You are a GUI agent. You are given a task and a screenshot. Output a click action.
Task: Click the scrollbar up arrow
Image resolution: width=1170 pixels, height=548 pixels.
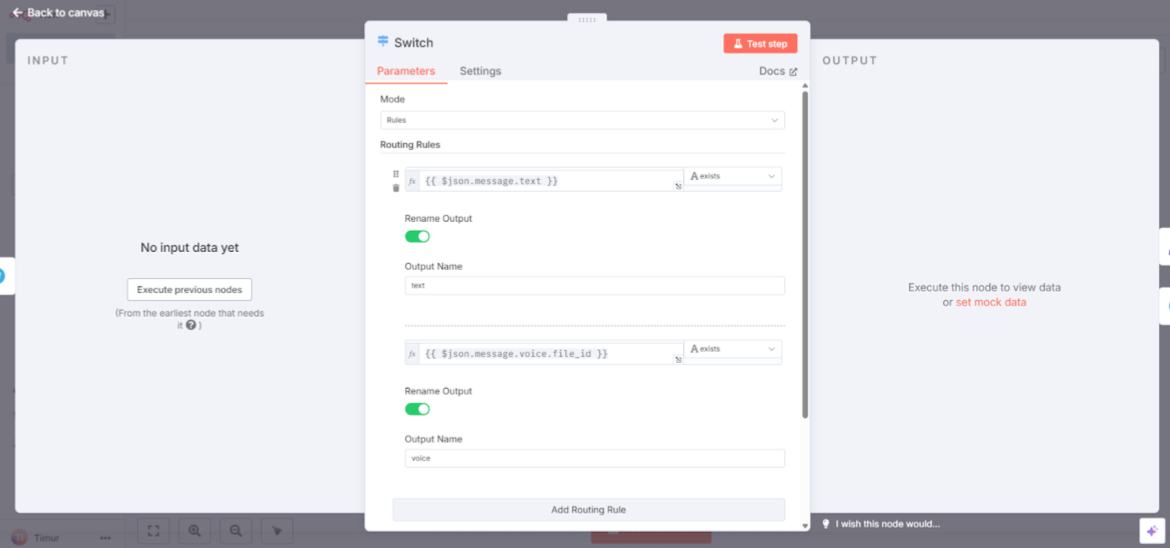click(804, 85)
